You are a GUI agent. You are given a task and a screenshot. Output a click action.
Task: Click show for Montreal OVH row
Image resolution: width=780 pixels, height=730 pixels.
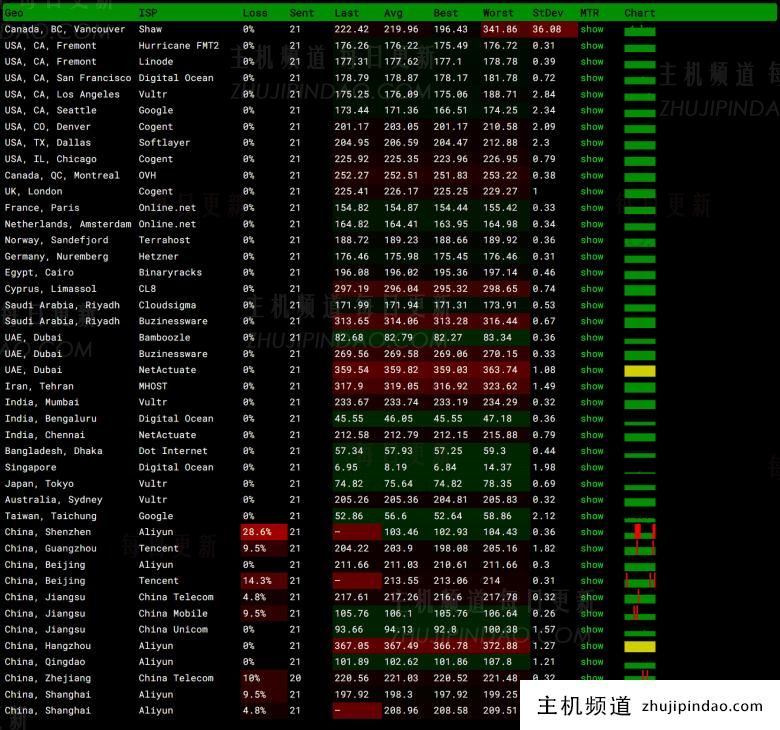click(591, 176)
